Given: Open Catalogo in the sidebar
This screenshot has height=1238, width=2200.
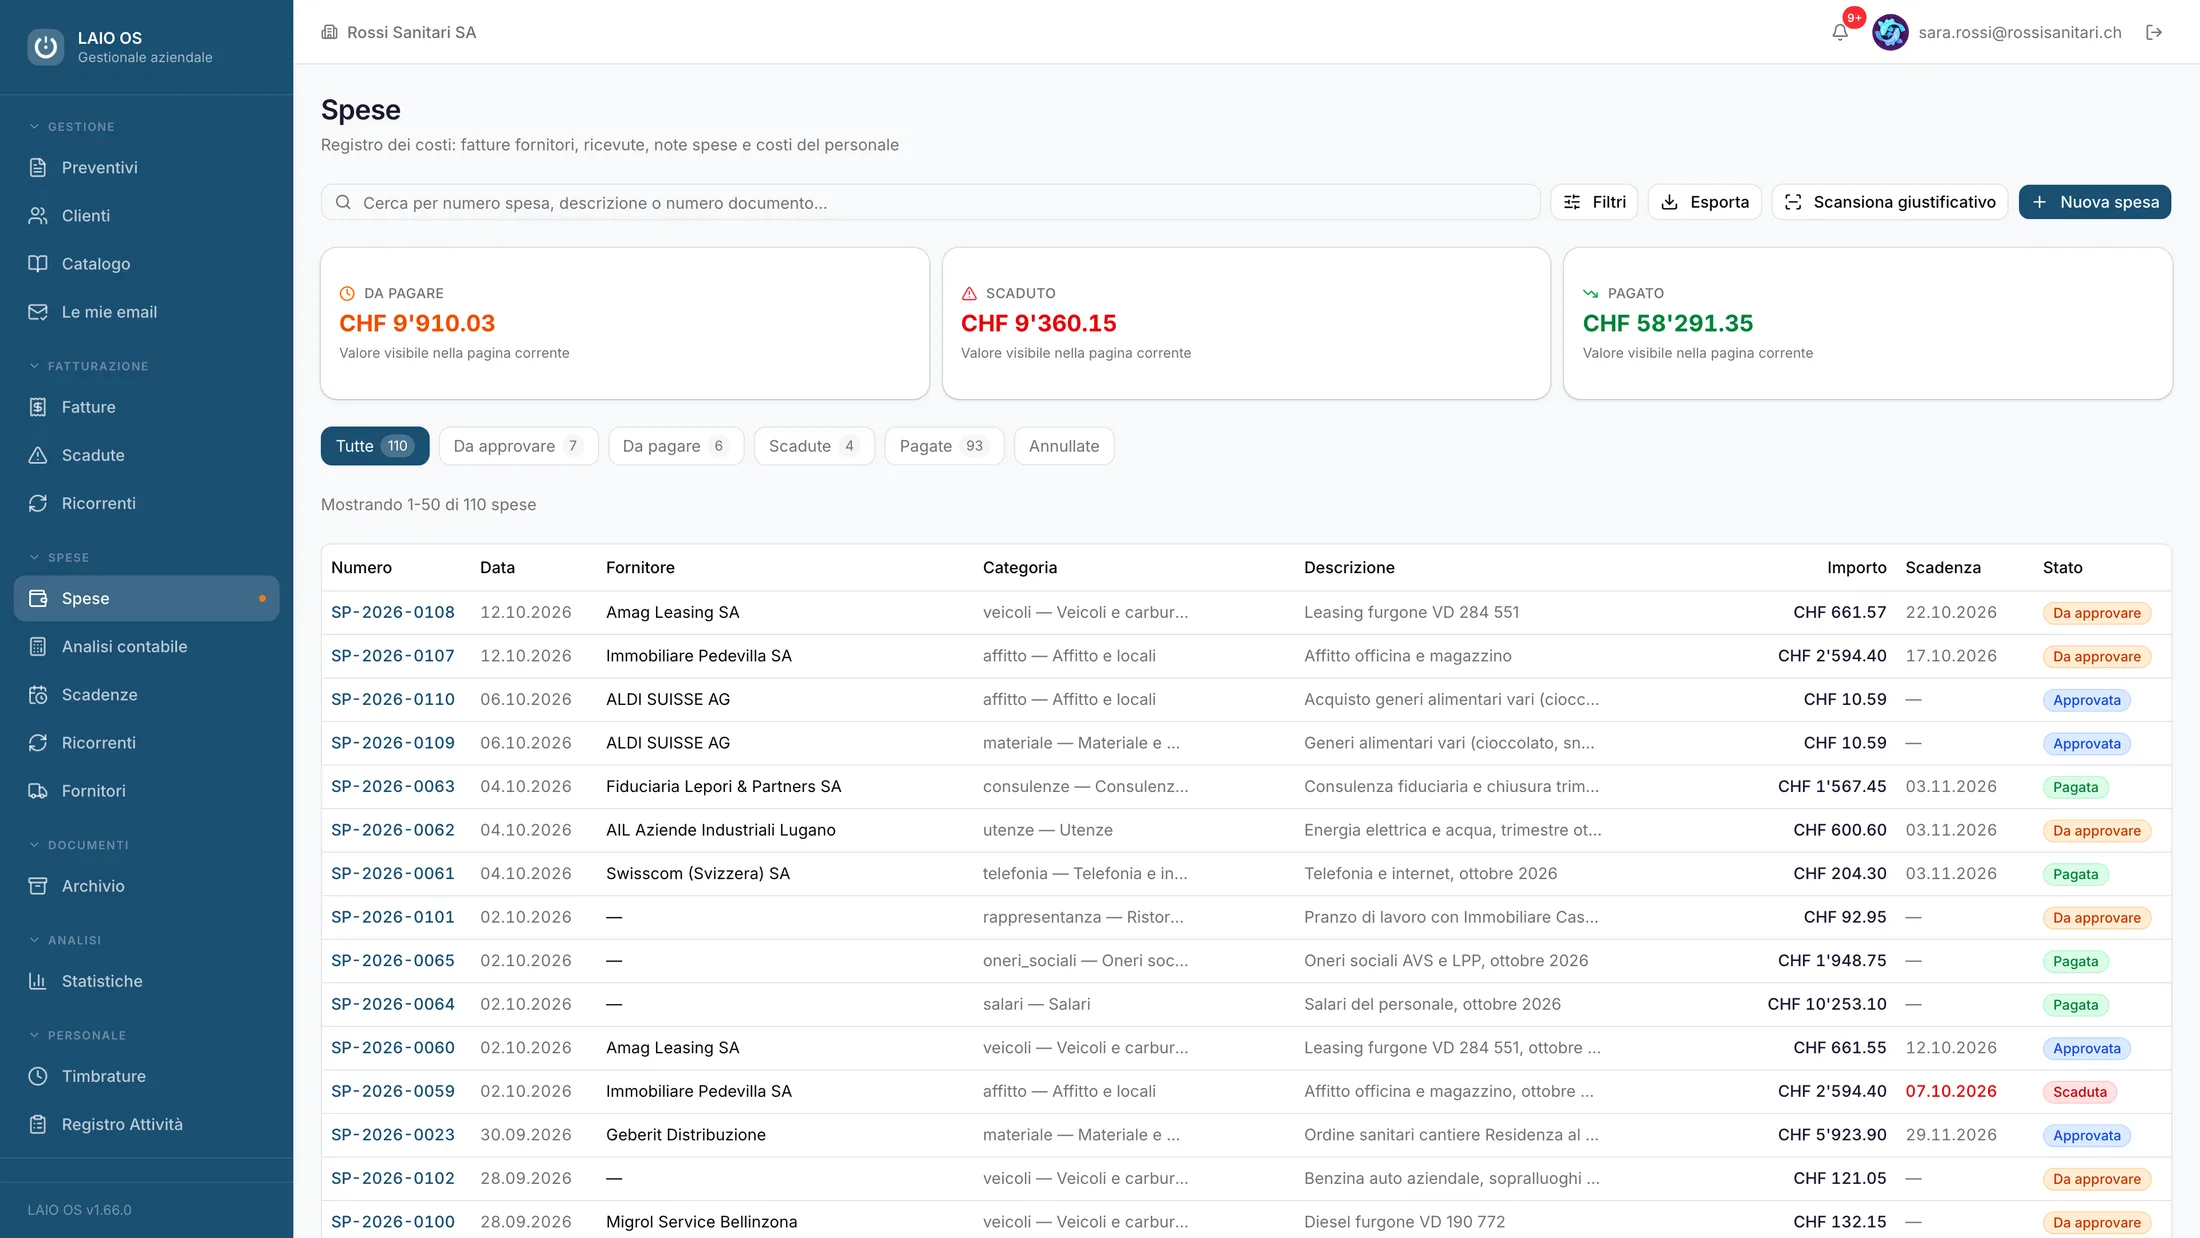Looking at the screenshot, I should pos(146,263).
